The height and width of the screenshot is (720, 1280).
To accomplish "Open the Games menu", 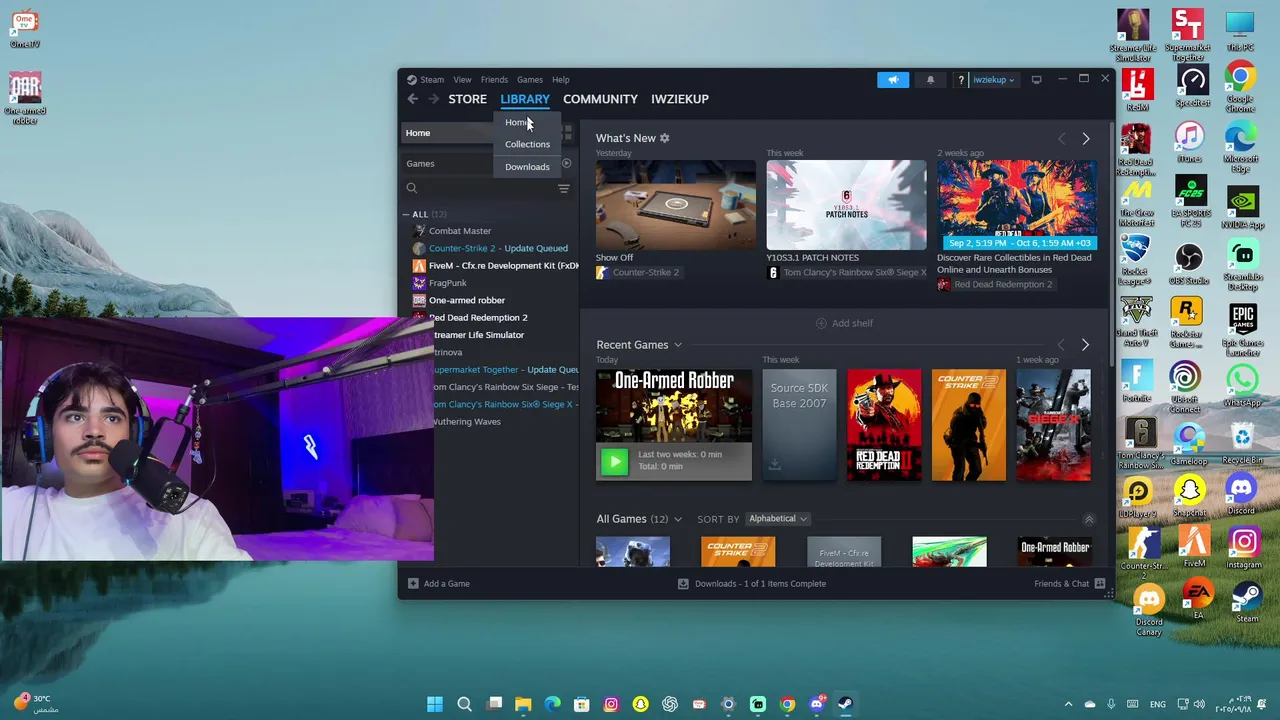I will (530, 80).
